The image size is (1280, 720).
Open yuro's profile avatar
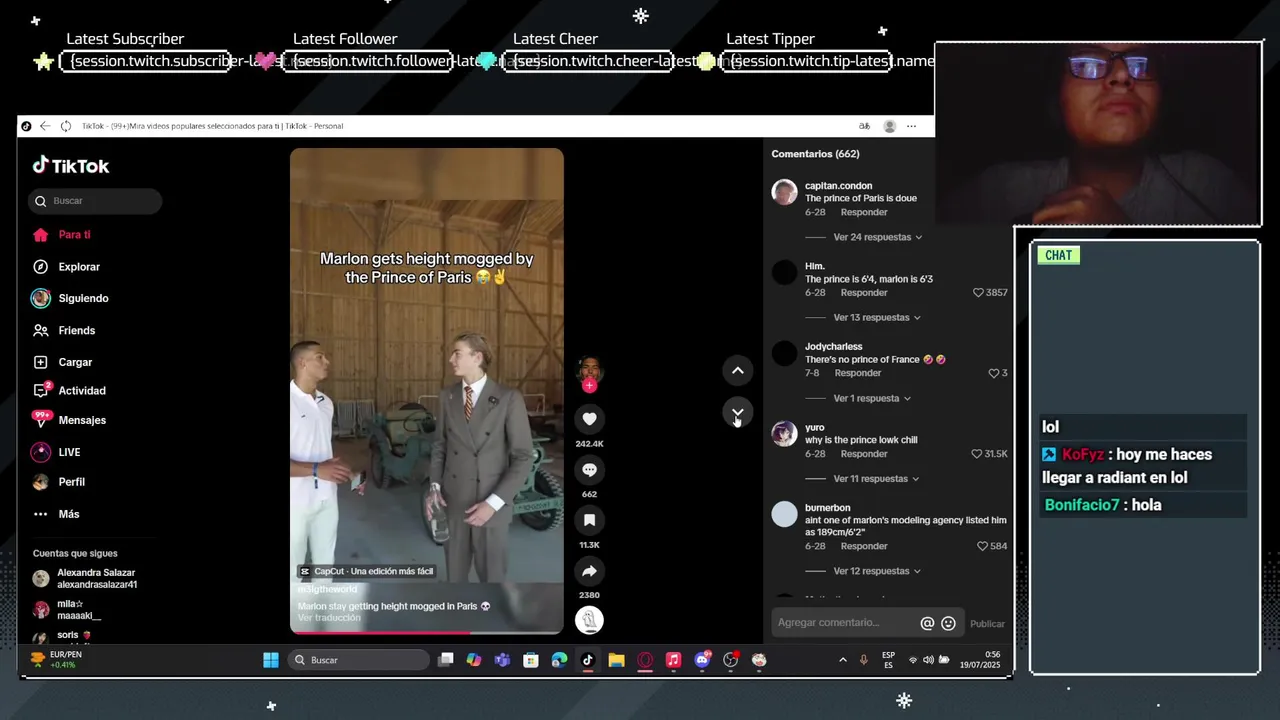pos(784,434)
